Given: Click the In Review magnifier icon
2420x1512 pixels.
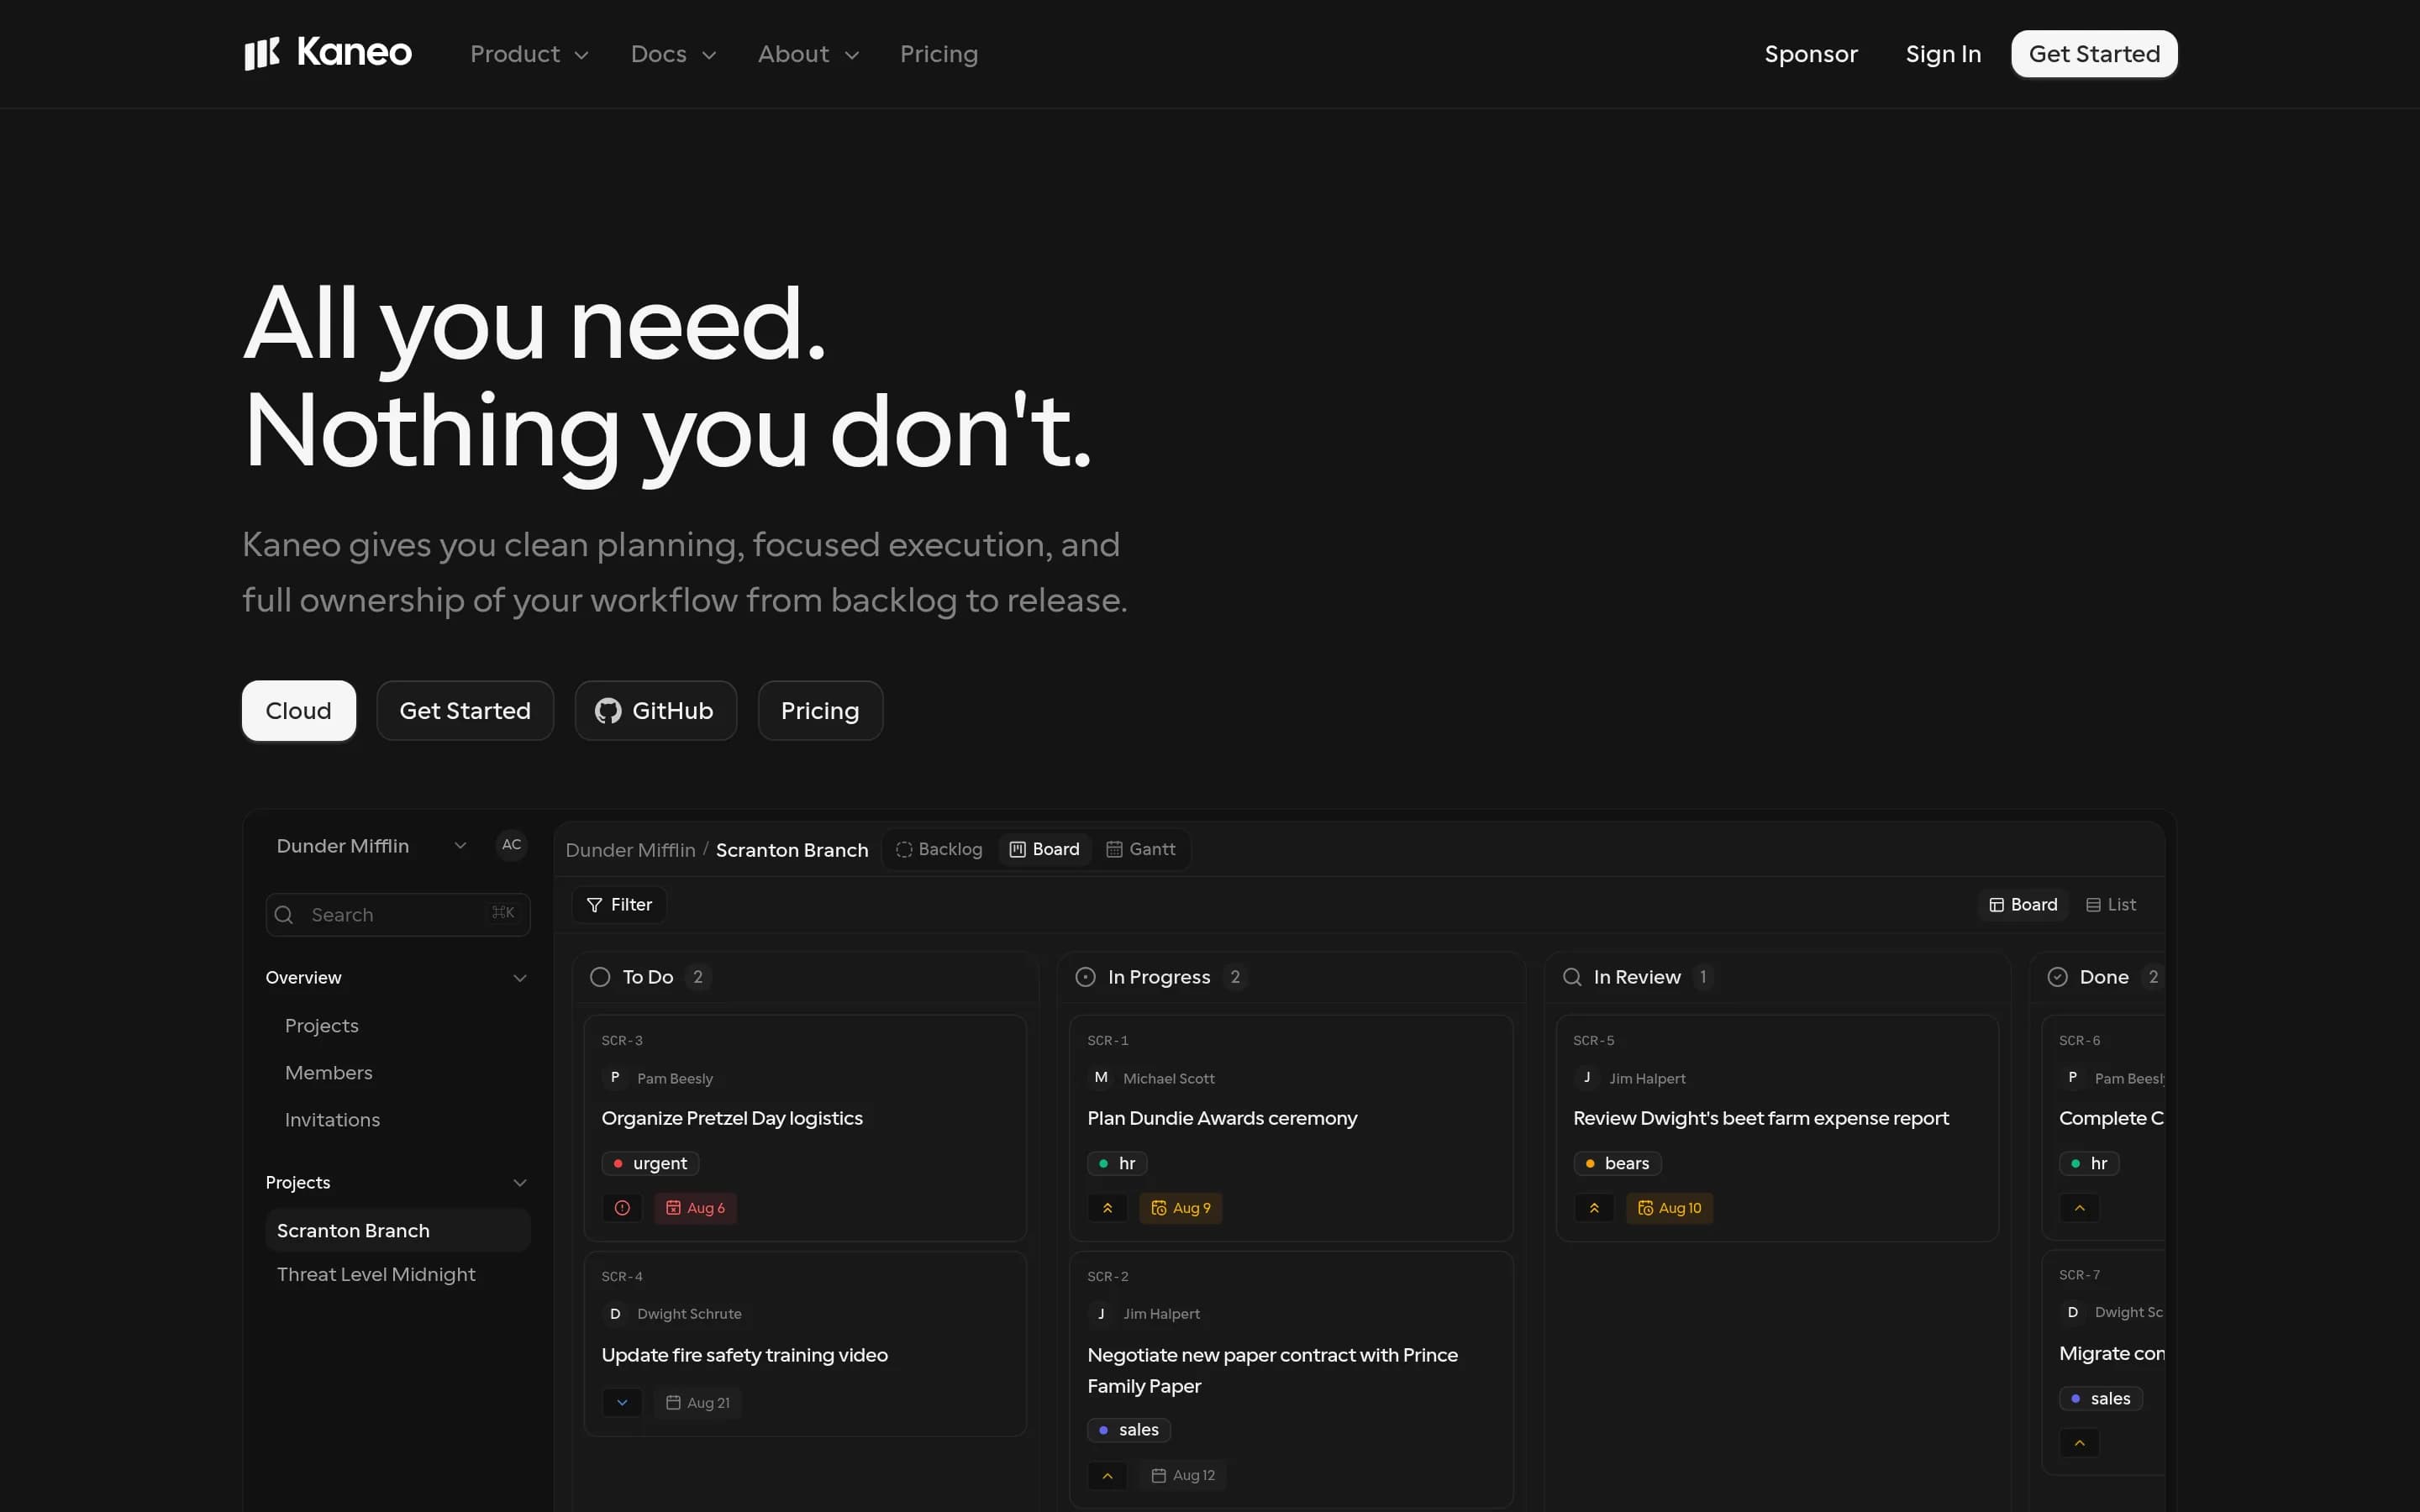Looking at the screenshot, I should (1572, 977).
